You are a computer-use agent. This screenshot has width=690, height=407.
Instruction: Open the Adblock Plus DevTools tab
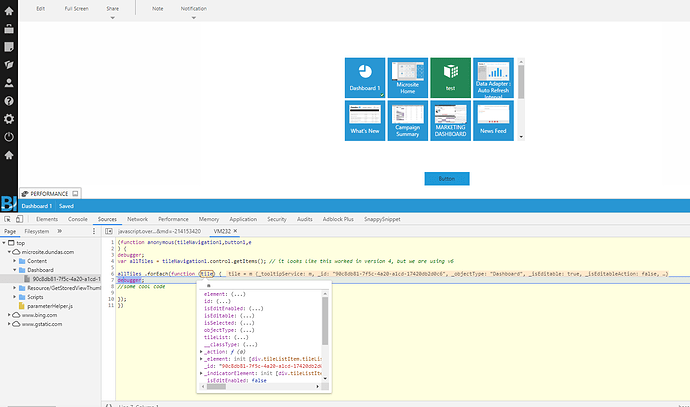tap(338, 219)
